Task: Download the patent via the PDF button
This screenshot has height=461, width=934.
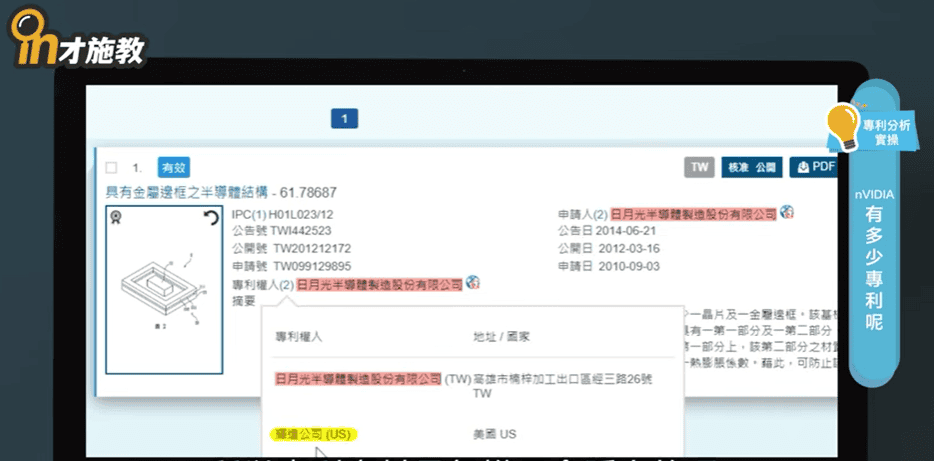Action: click(x=812, y=167)
